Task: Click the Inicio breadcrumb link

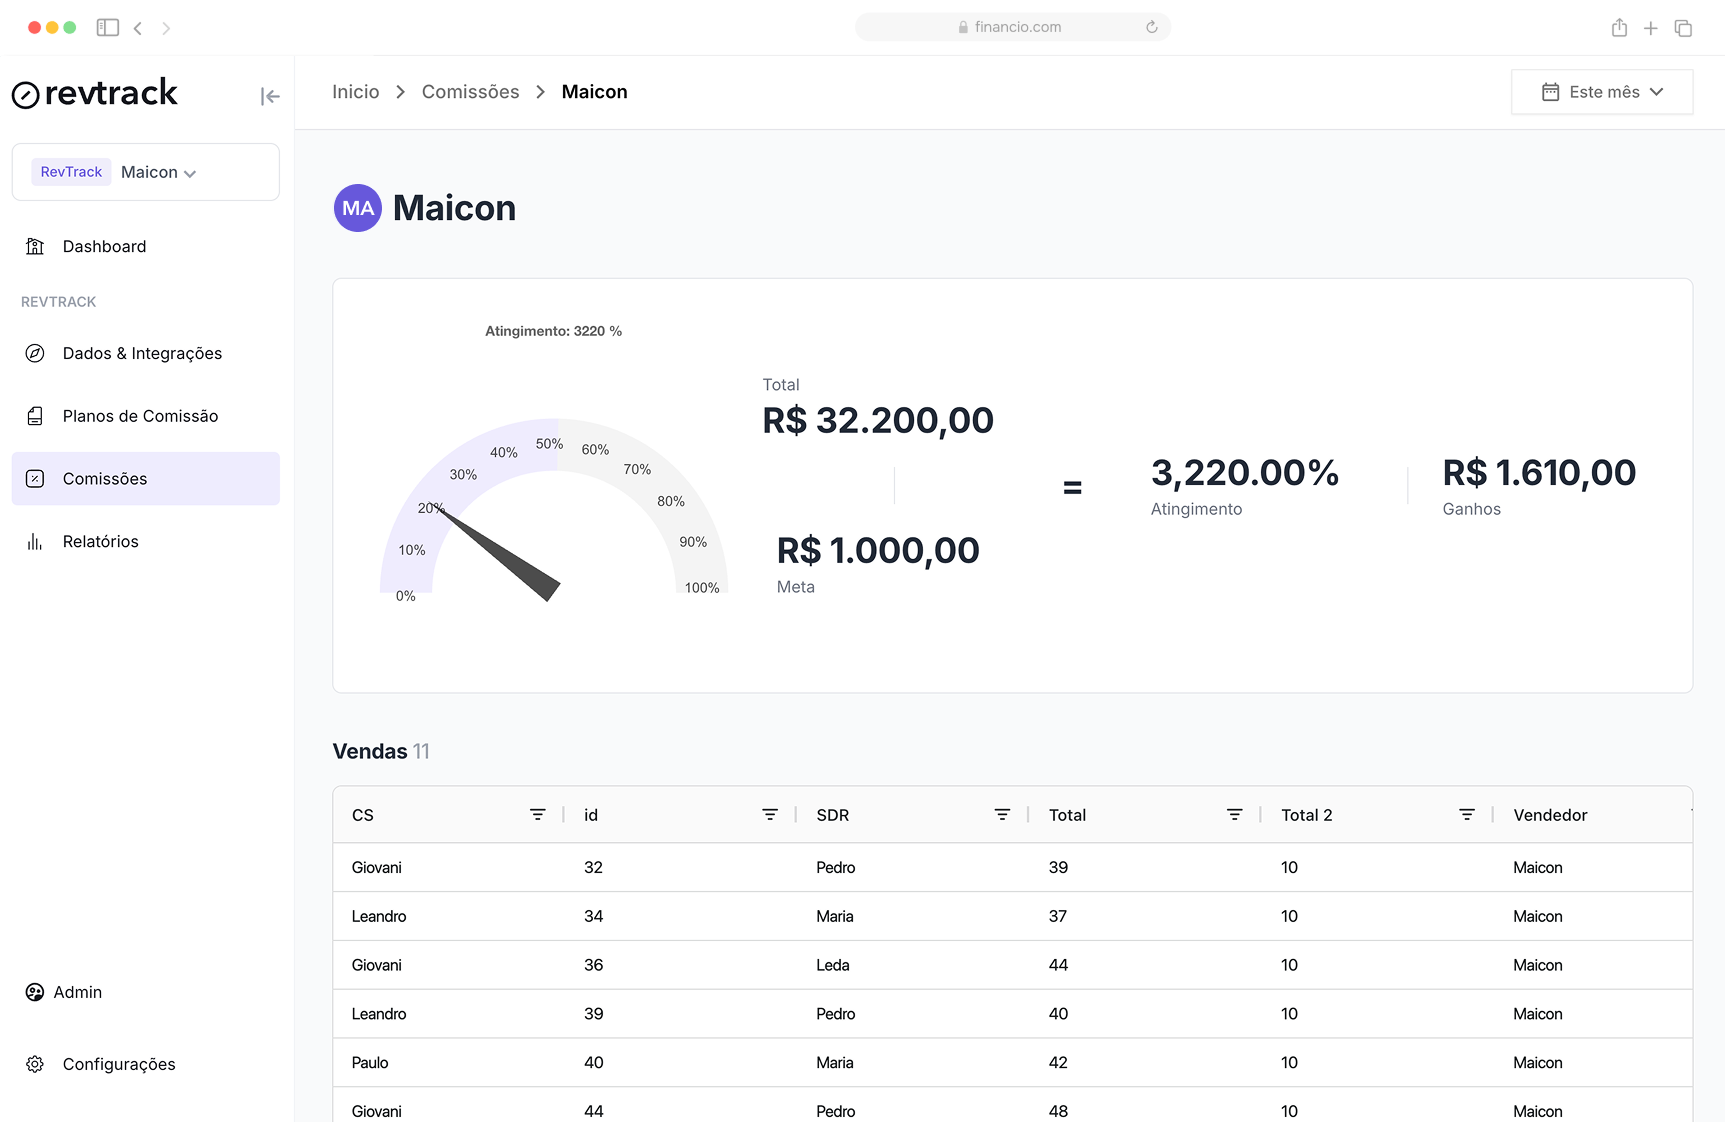Action: (356, 92)
